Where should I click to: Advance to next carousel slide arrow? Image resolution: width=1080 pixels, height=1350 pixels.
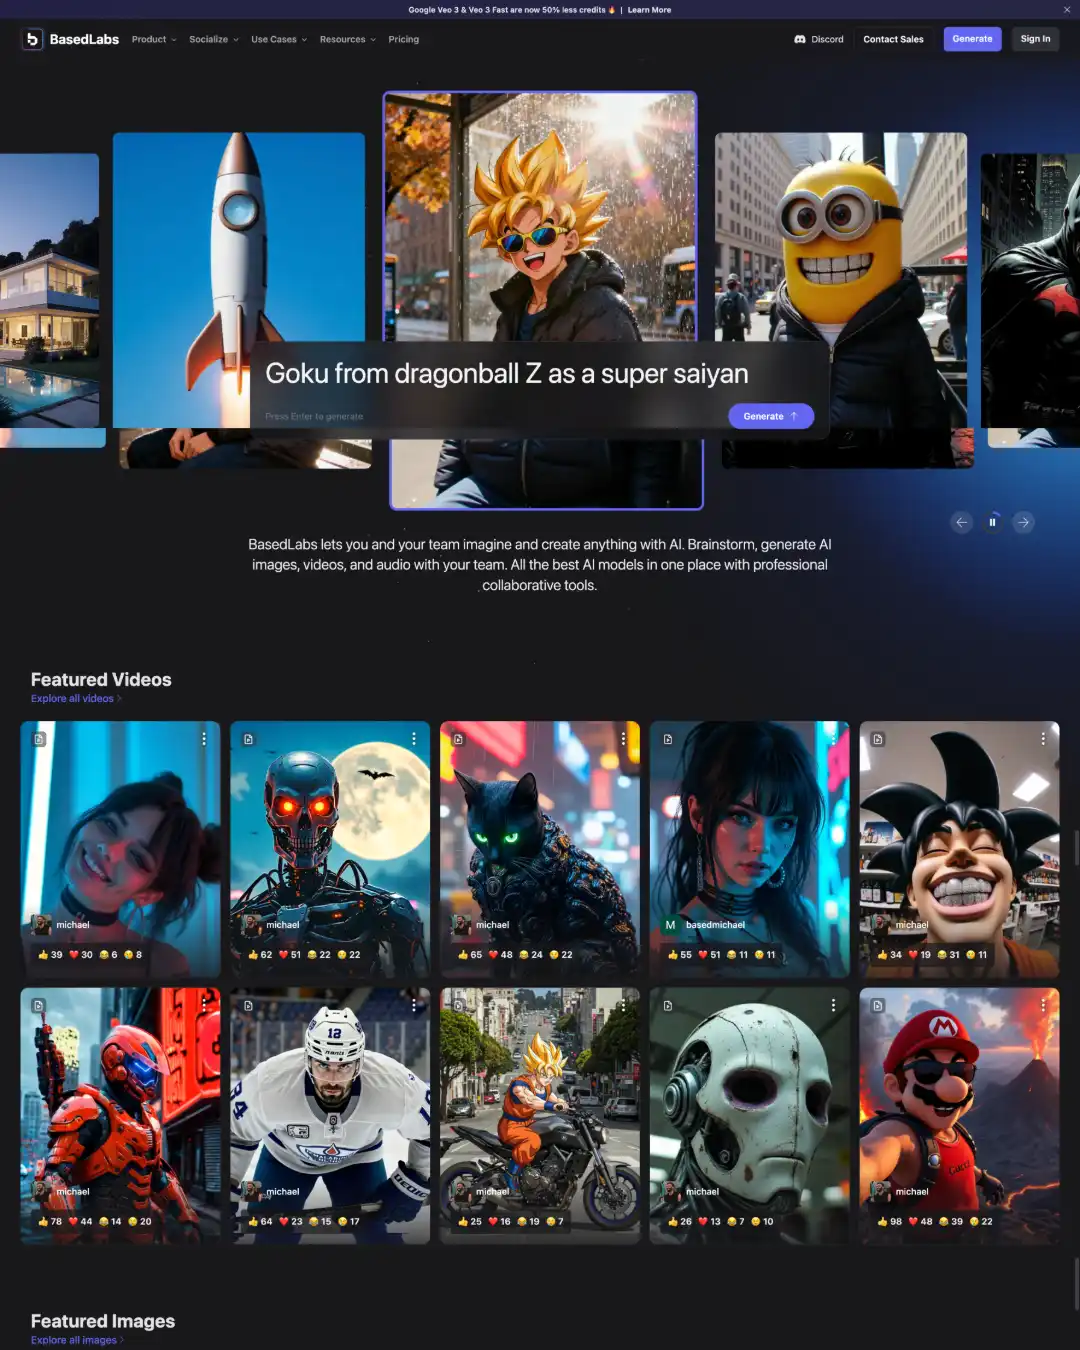tap(1023, 522)
